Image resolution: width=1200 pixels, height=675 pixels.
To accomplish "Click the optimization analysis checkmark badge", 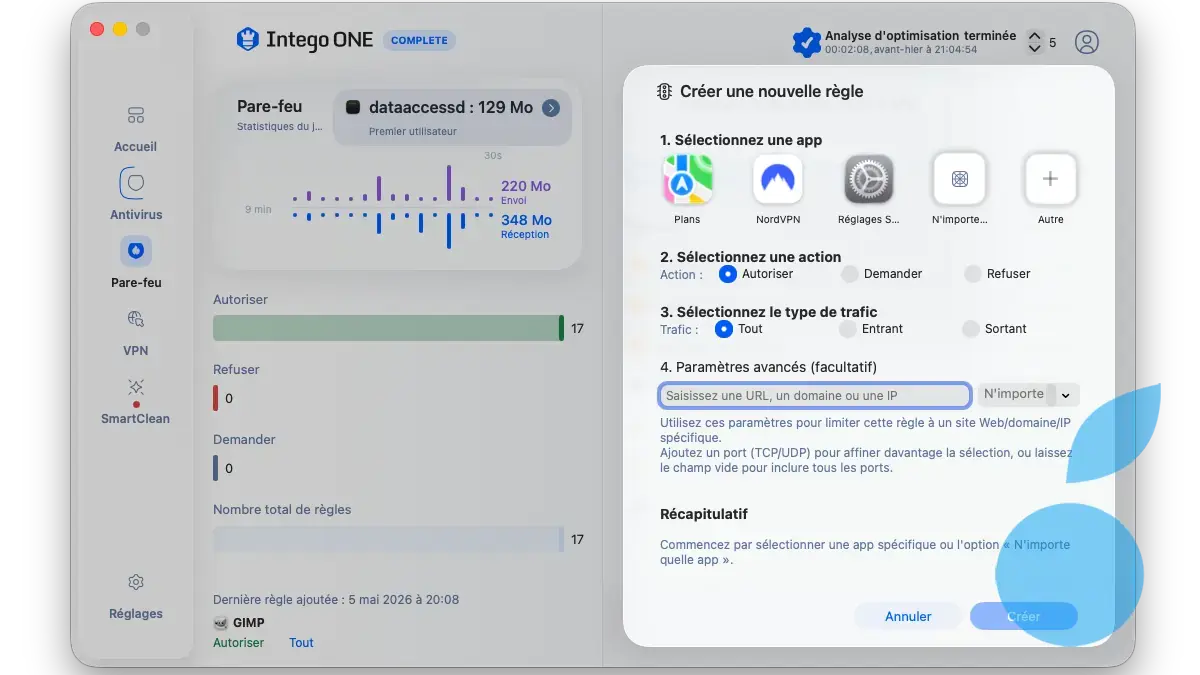I will click(806, 42).
